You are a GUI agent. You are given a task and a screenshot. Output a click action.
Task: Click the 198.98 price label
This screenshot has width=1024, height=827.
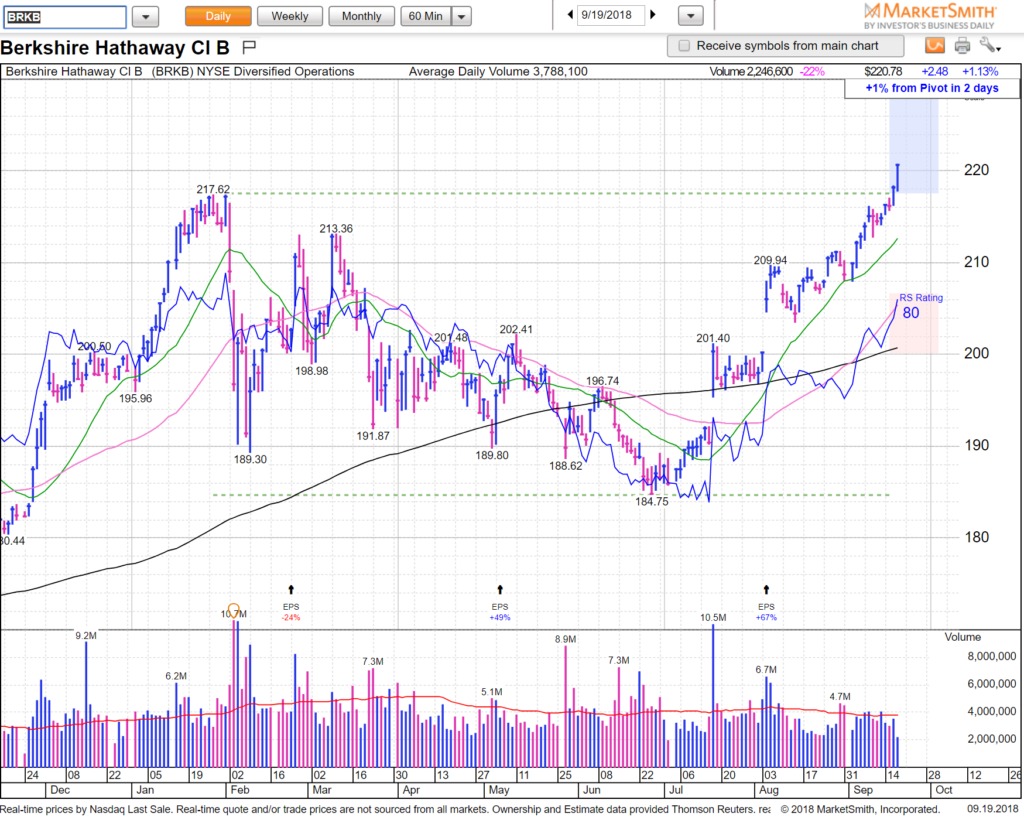coord(312,371)
